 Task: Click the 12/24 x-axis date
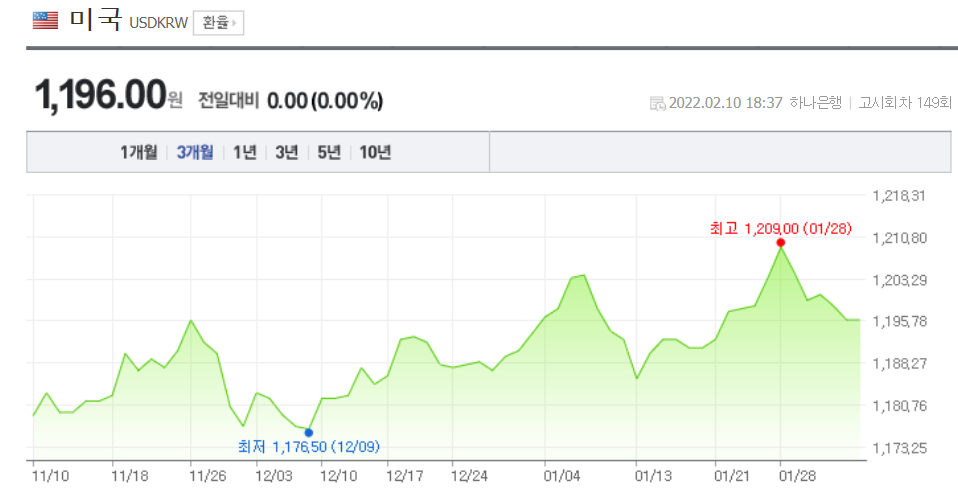coord(470,476)
